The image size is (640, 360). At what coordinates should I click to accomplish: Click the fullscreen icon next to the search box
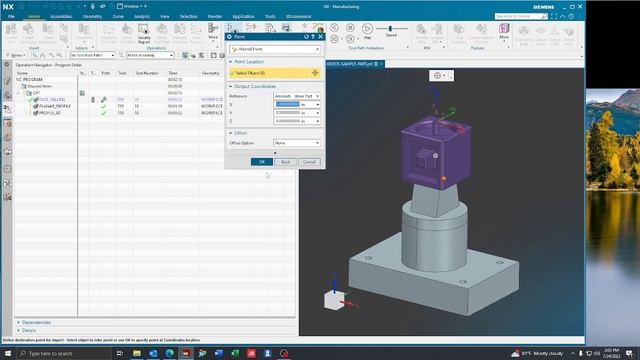554,16
